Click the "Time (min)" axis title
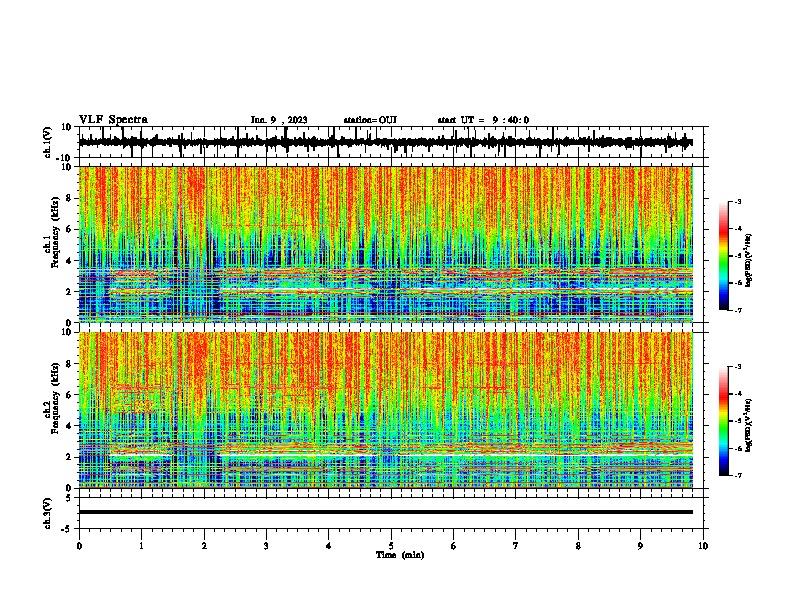Viewport: 792px width, 612px height. click(400, 555)
